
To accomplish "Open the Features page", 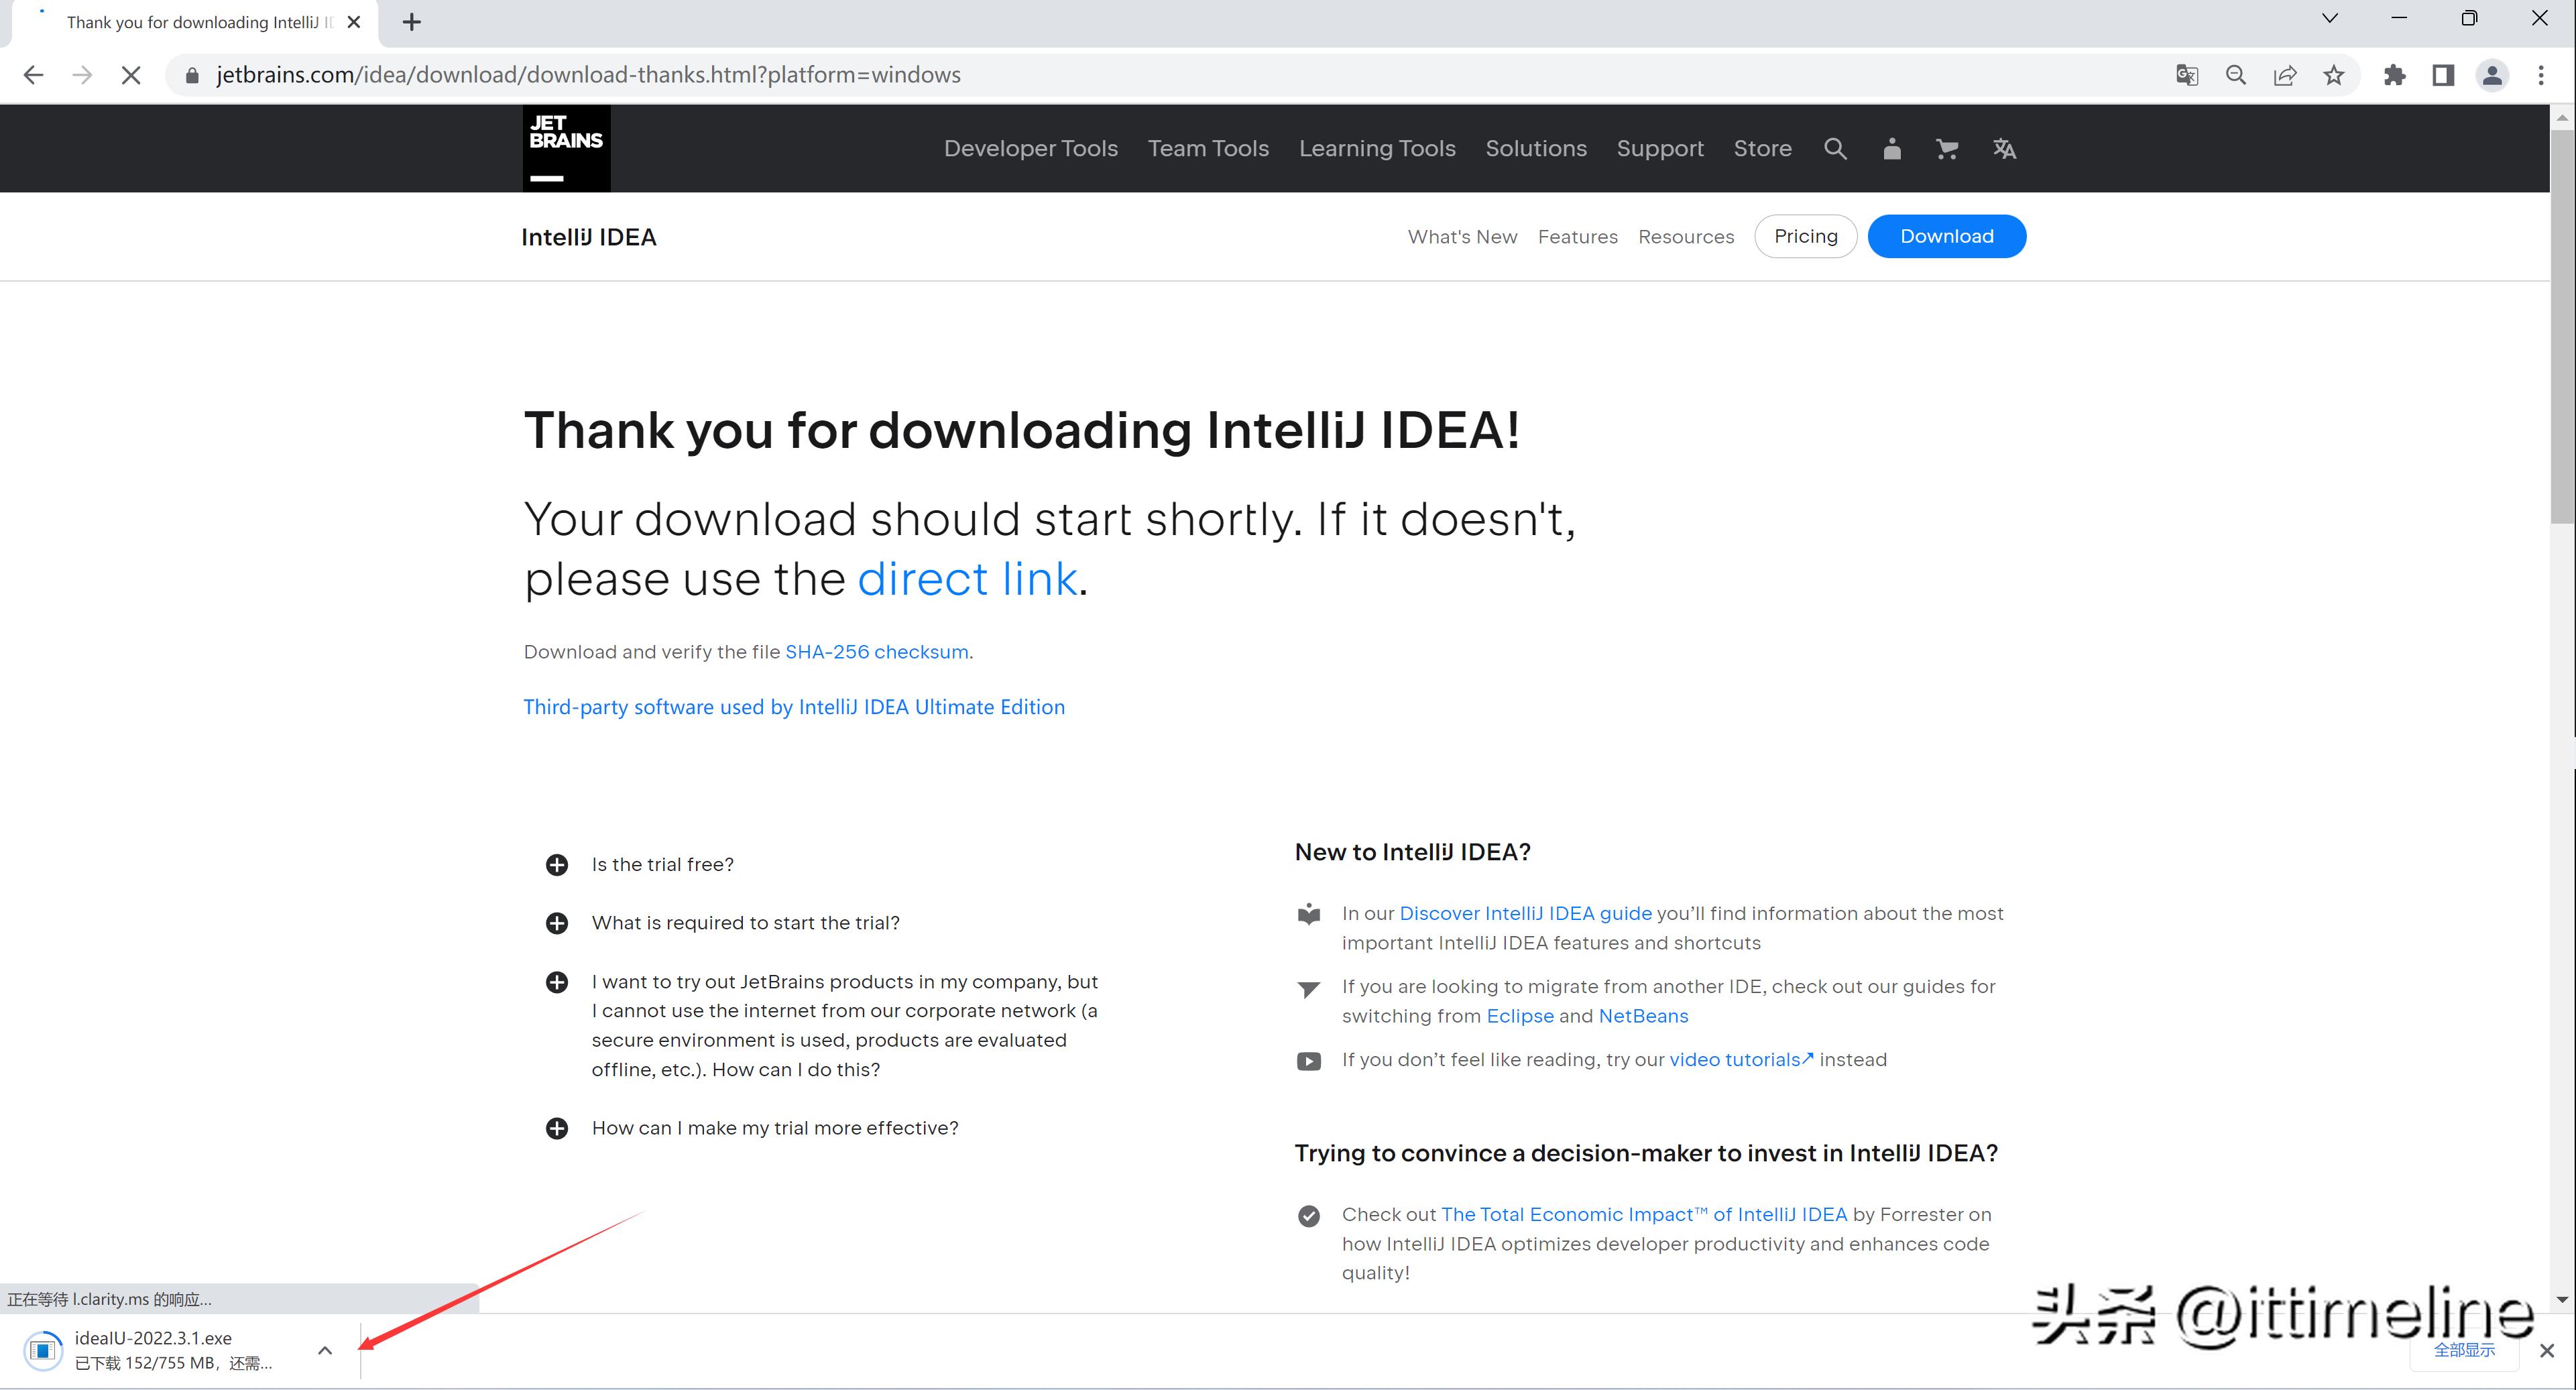I will [1577, 237].
